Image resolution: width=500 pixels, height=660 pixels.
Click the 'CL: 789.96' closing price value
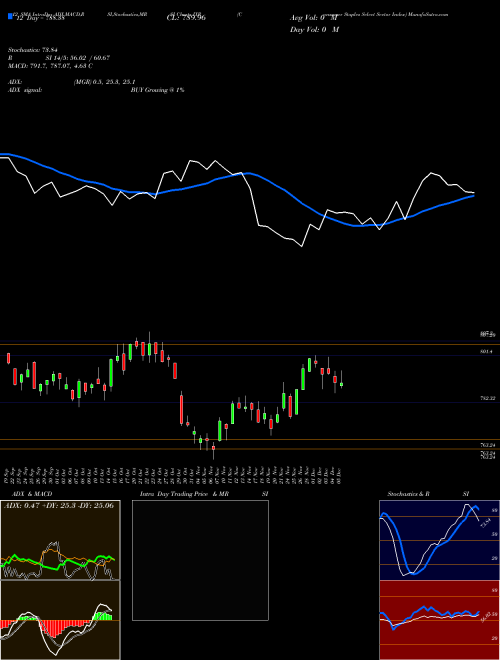(x=186, y=18)
